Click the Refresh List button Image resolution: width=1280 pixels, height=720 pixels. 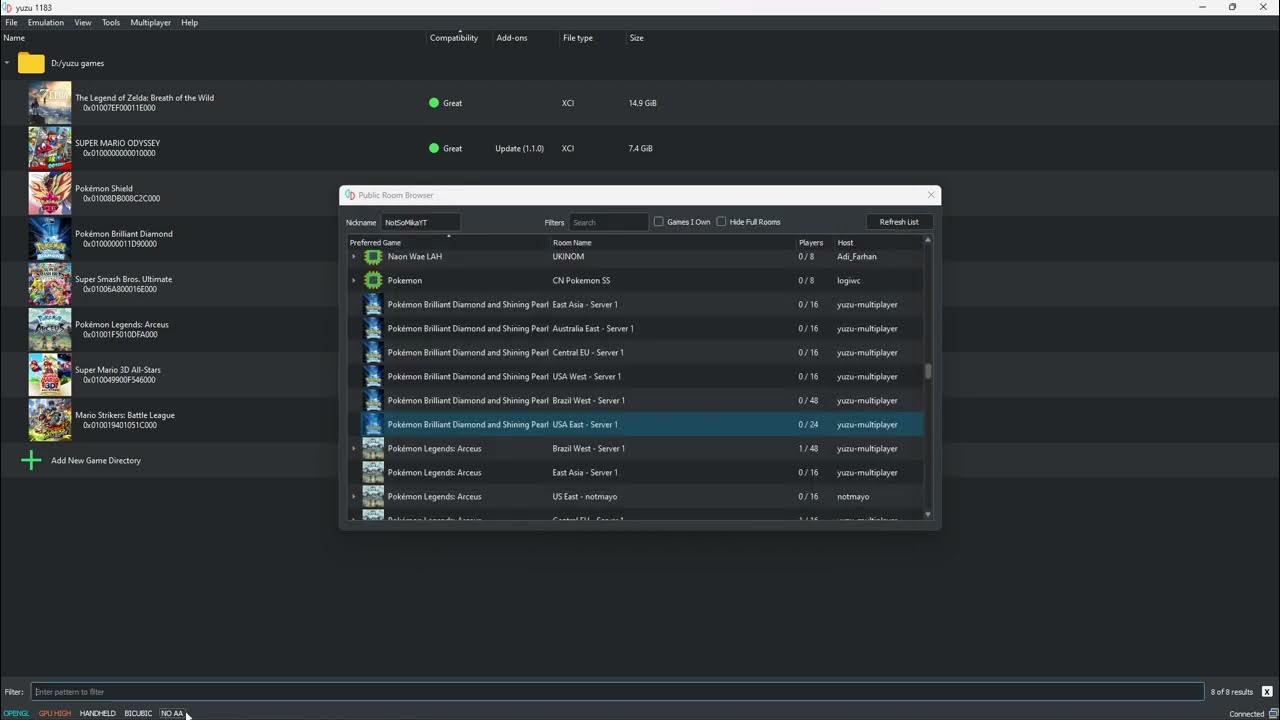[899, 222]
